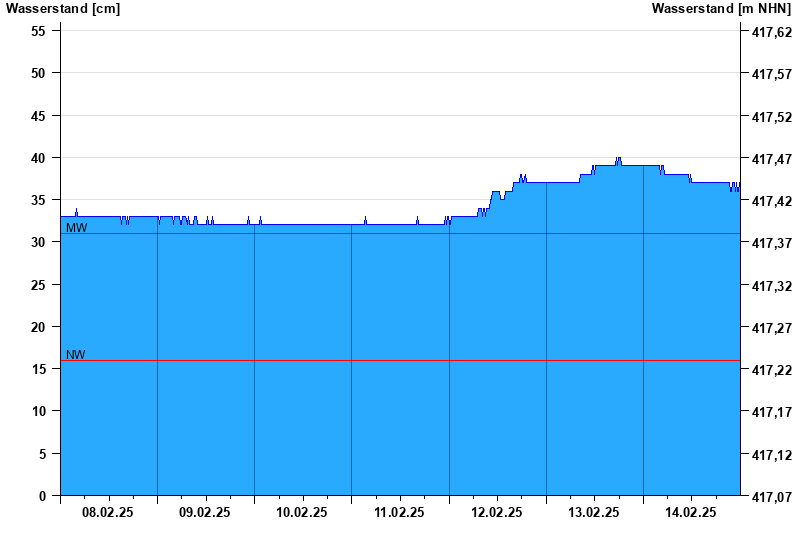Select the 10.02.25 date label
The height and width of the screenshot is (550, 800).
[302, 512]
